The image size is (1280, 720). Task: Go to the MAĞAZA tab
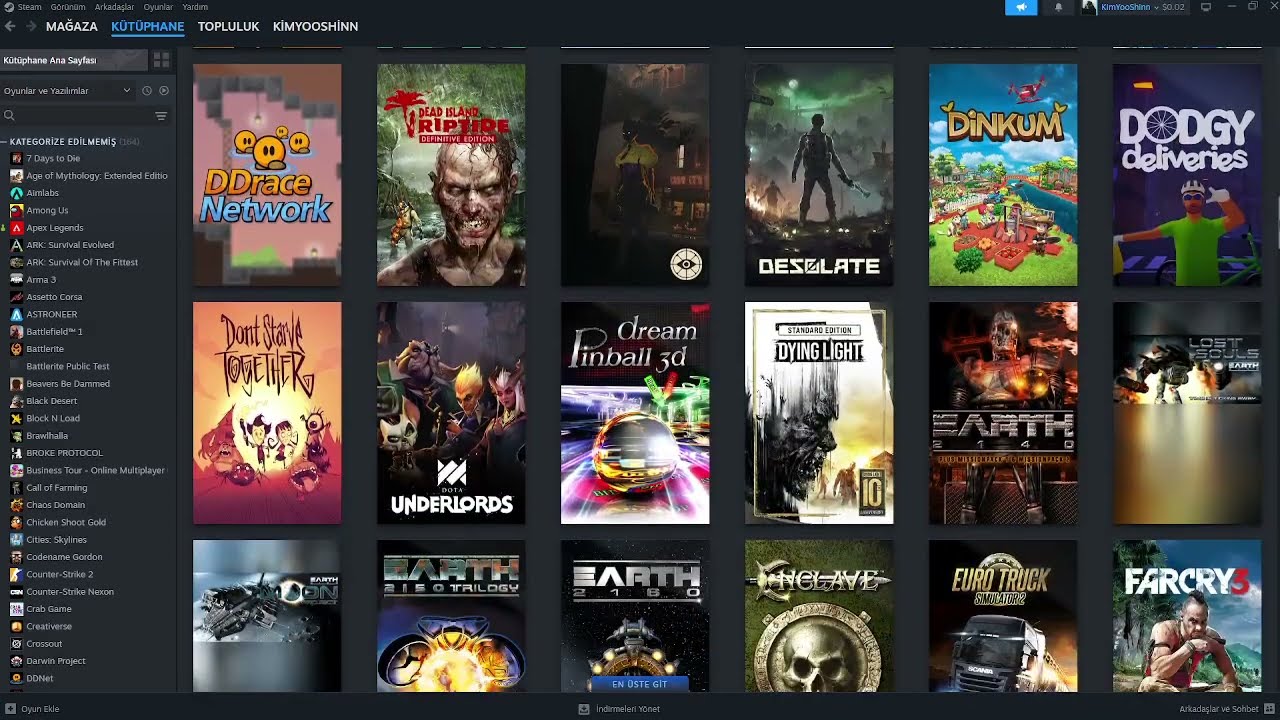tap(72, 26)
